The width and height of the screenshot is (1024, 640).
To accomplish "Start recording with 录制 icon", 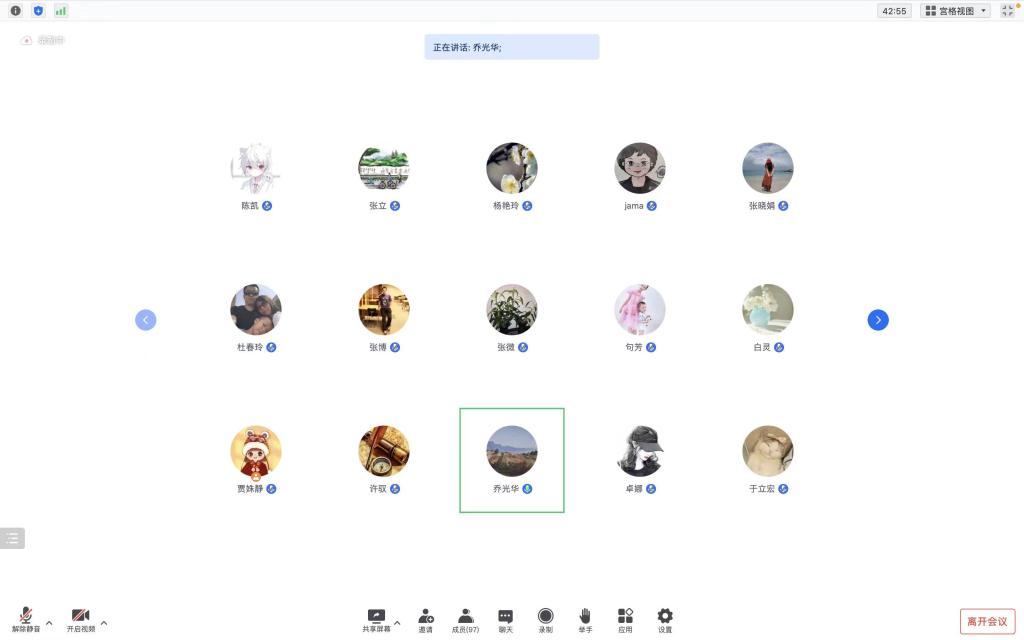I will [545, 620].
